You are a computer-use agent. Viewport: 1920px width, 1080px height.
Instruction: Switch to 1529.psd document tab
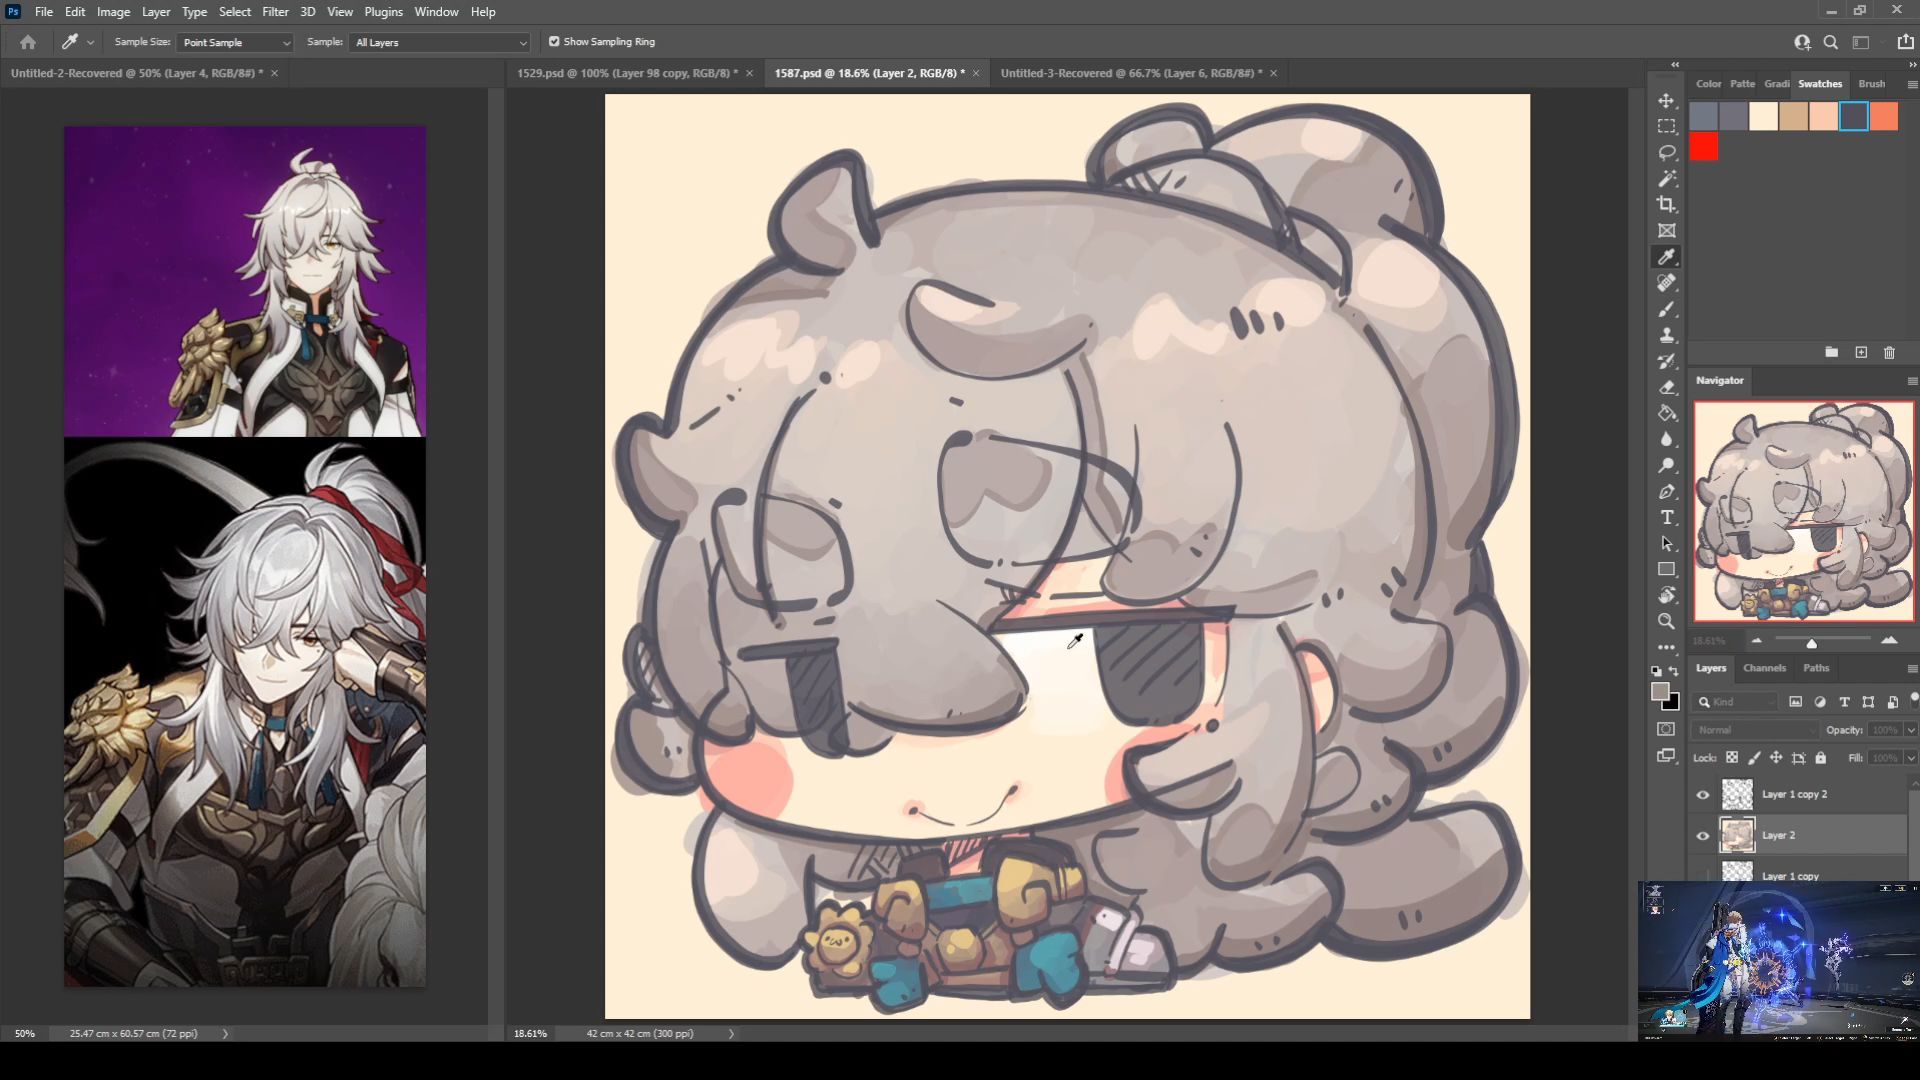[627, 73]
